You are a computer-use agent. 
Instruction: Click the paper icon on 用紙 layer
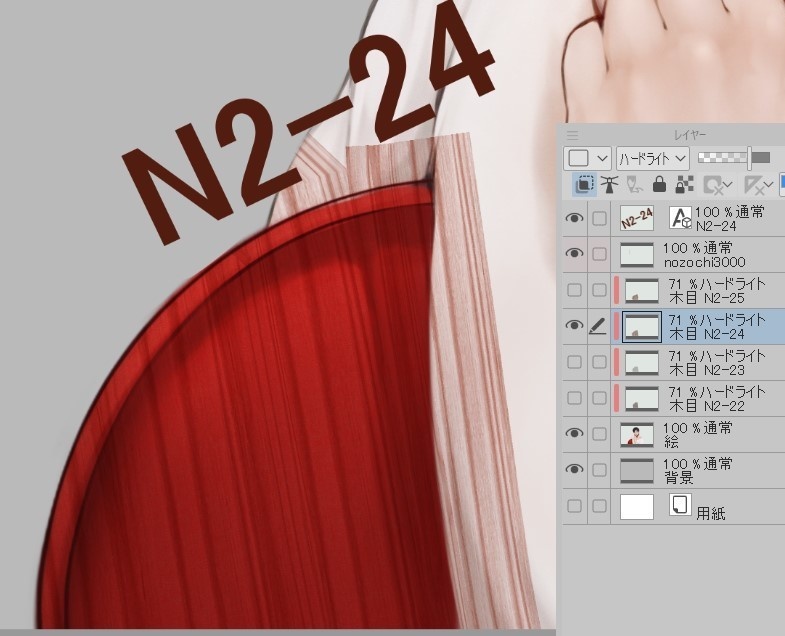680,505
